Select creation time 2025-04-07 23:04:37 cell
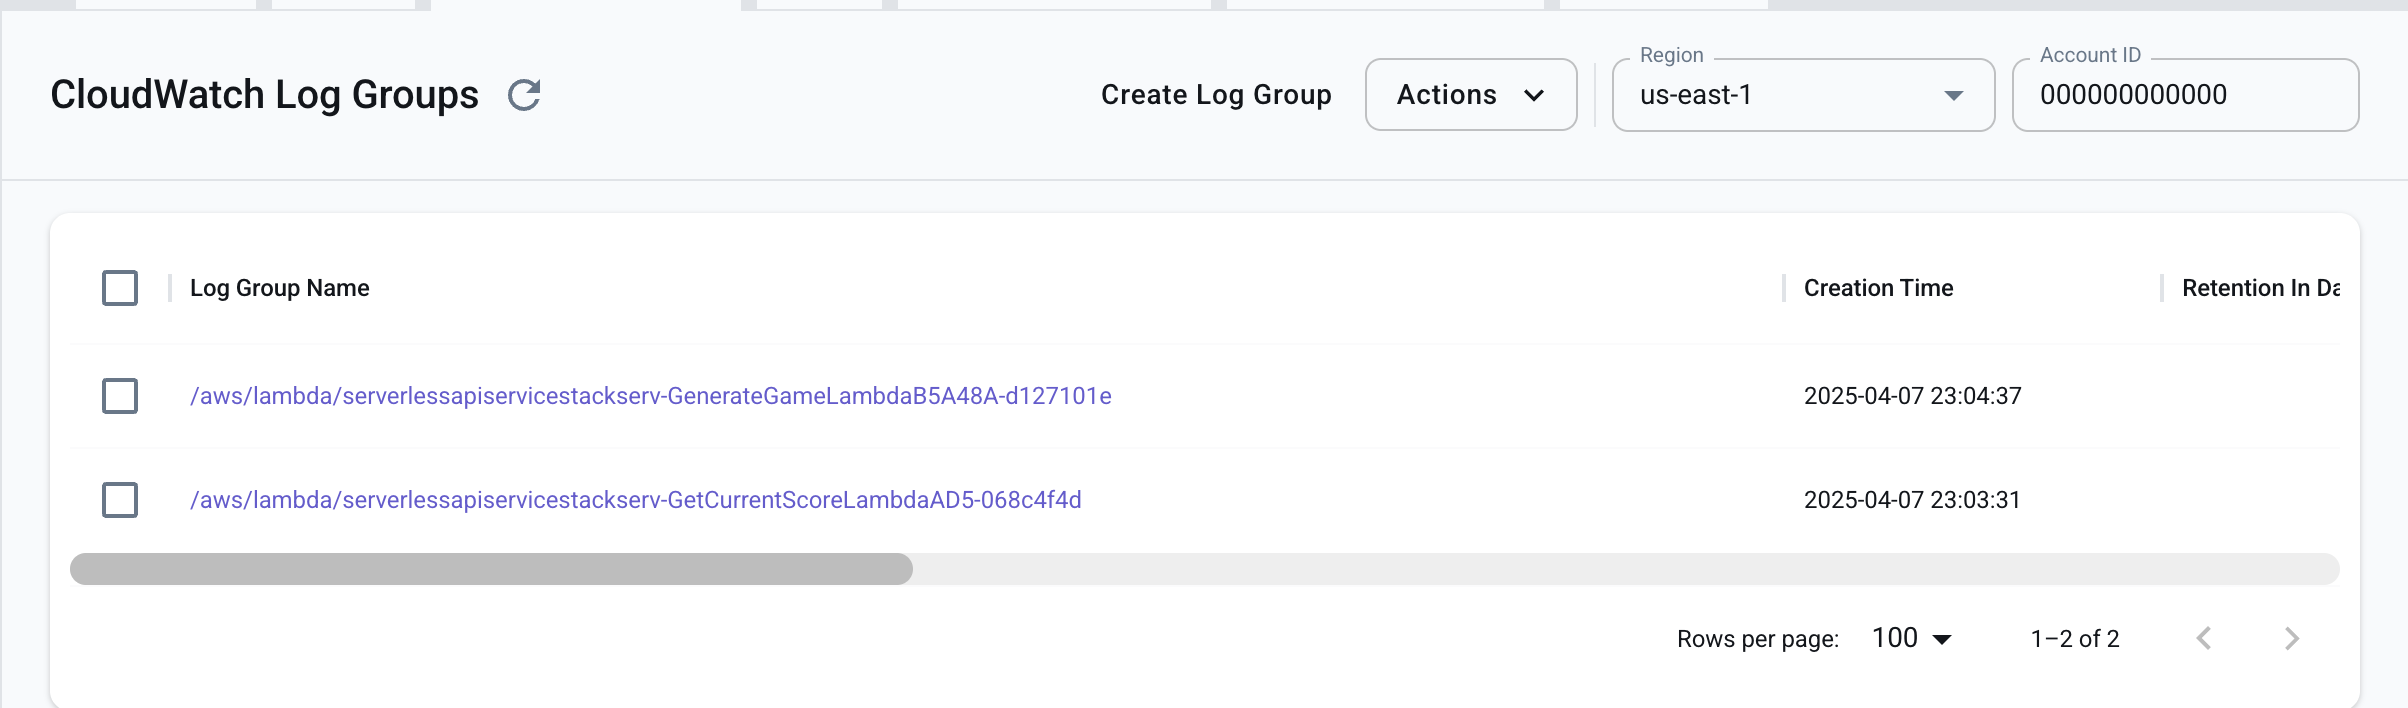The height and width of the screenshot is (708, 2408). click(x=1912, y=396)
